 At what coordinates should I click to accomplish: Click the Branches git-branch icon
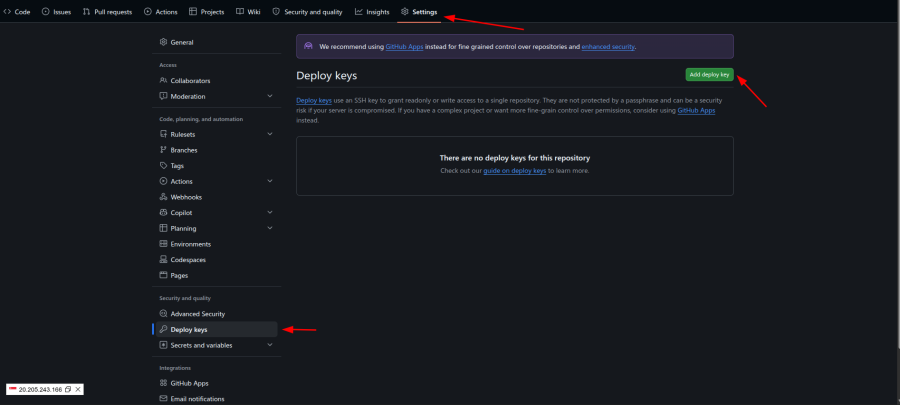163,150
